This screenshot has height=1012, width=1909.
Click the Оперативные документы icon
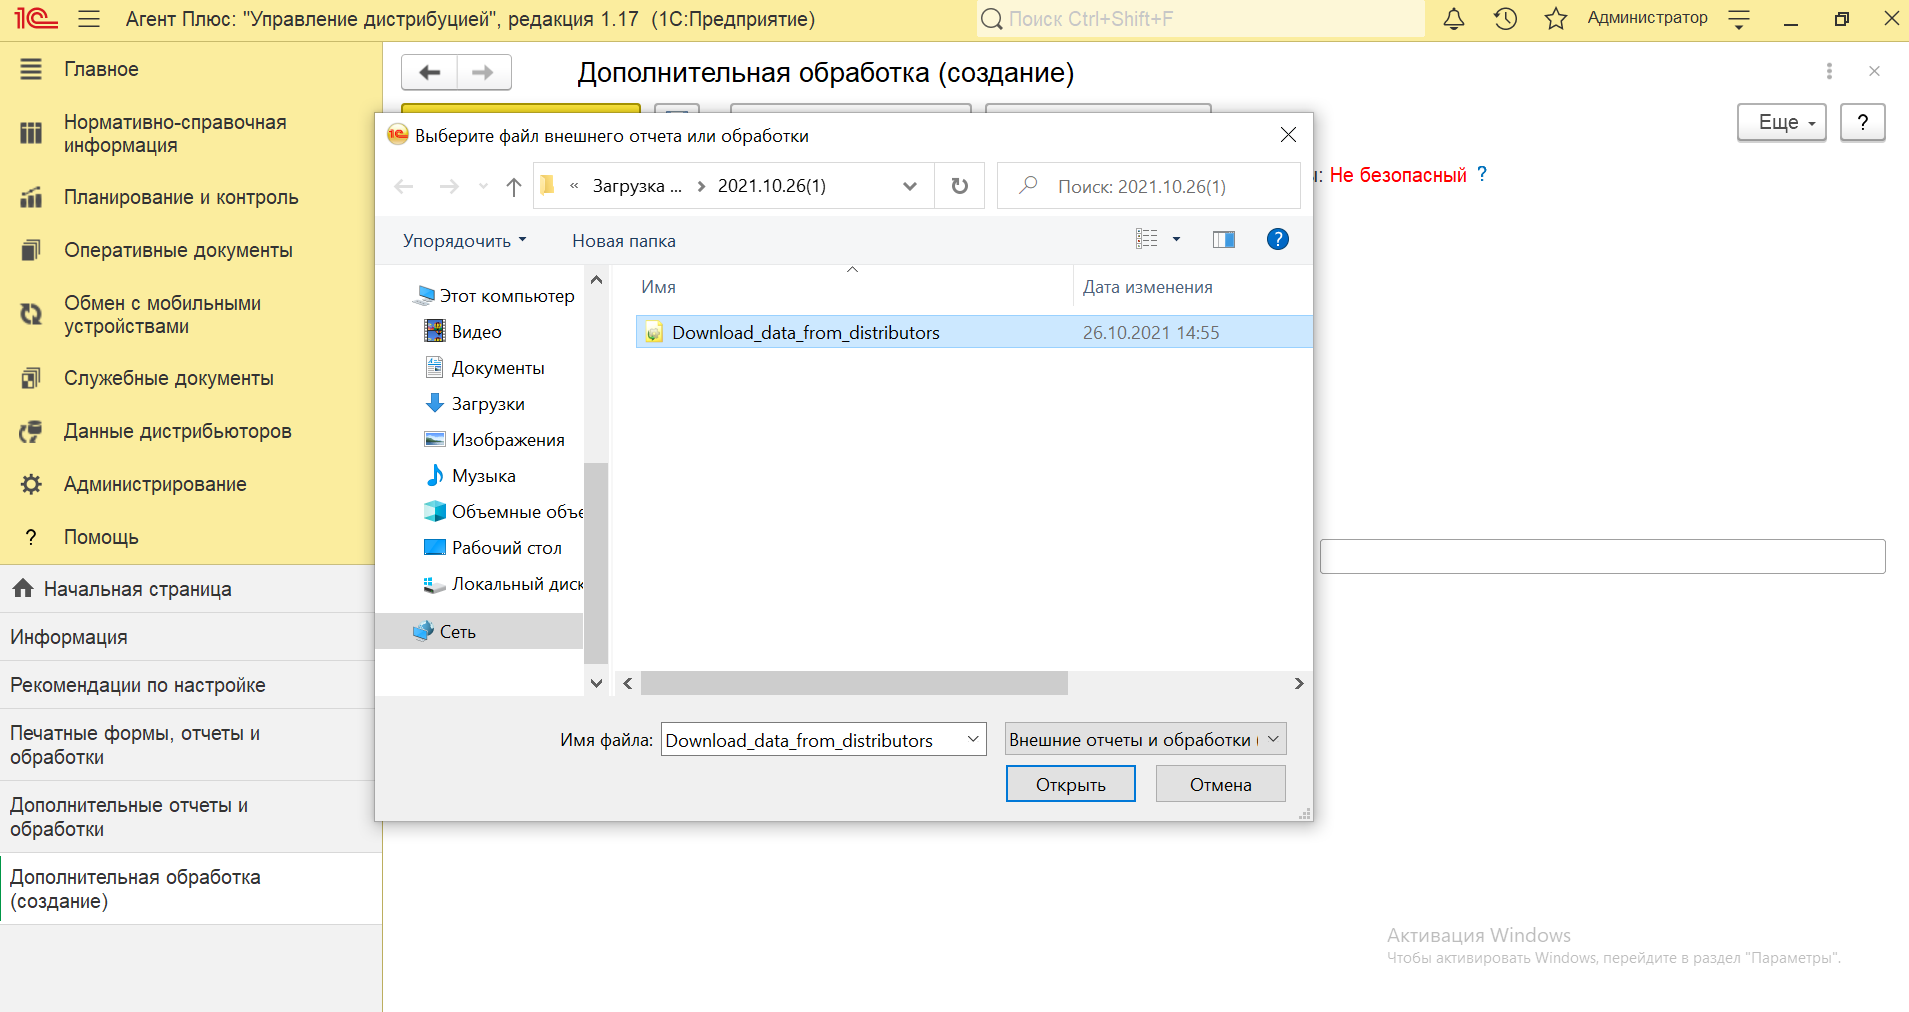click(x=31, y=250)
